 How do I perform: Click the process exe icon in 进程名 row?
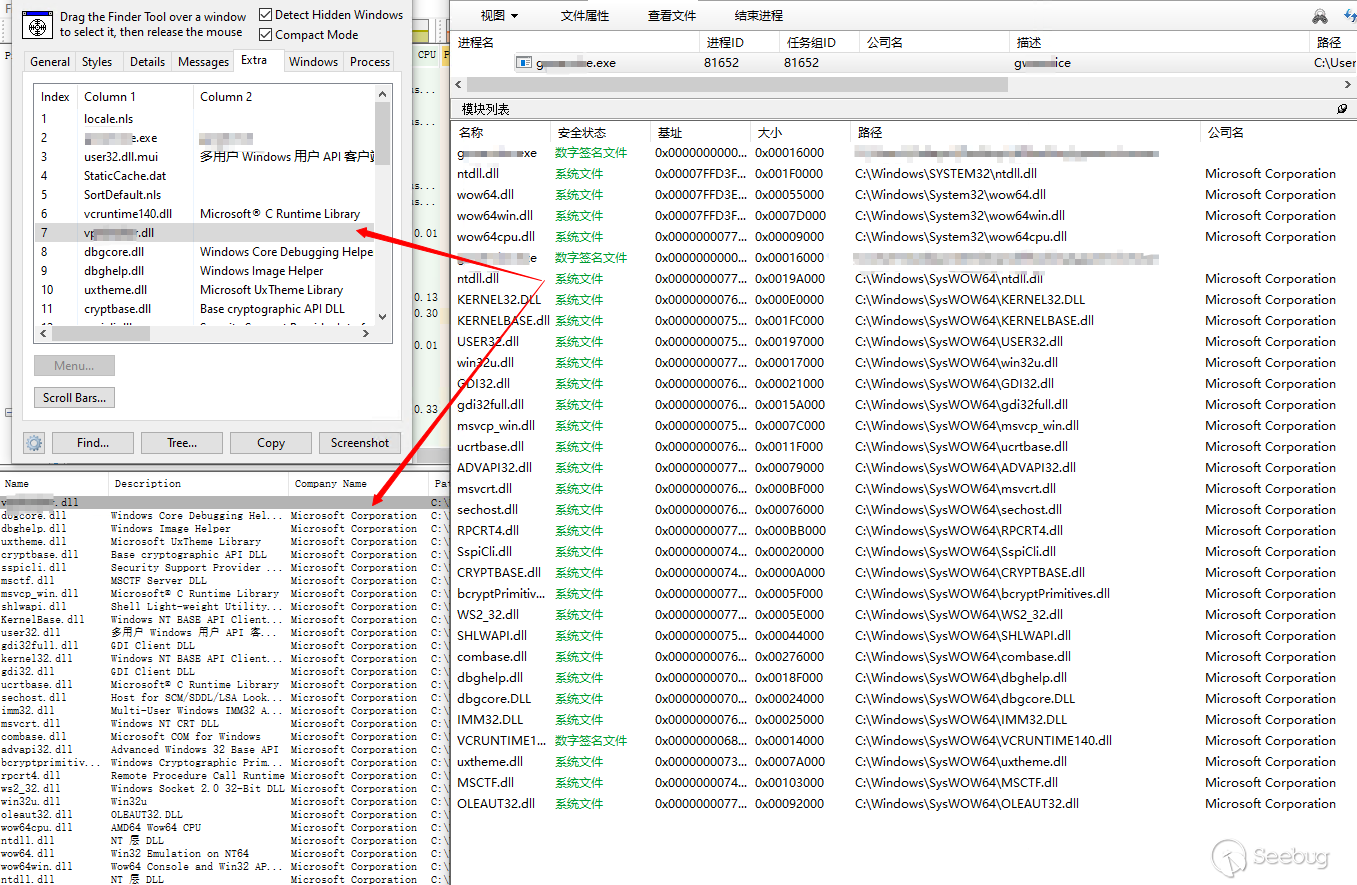[523, 62]
